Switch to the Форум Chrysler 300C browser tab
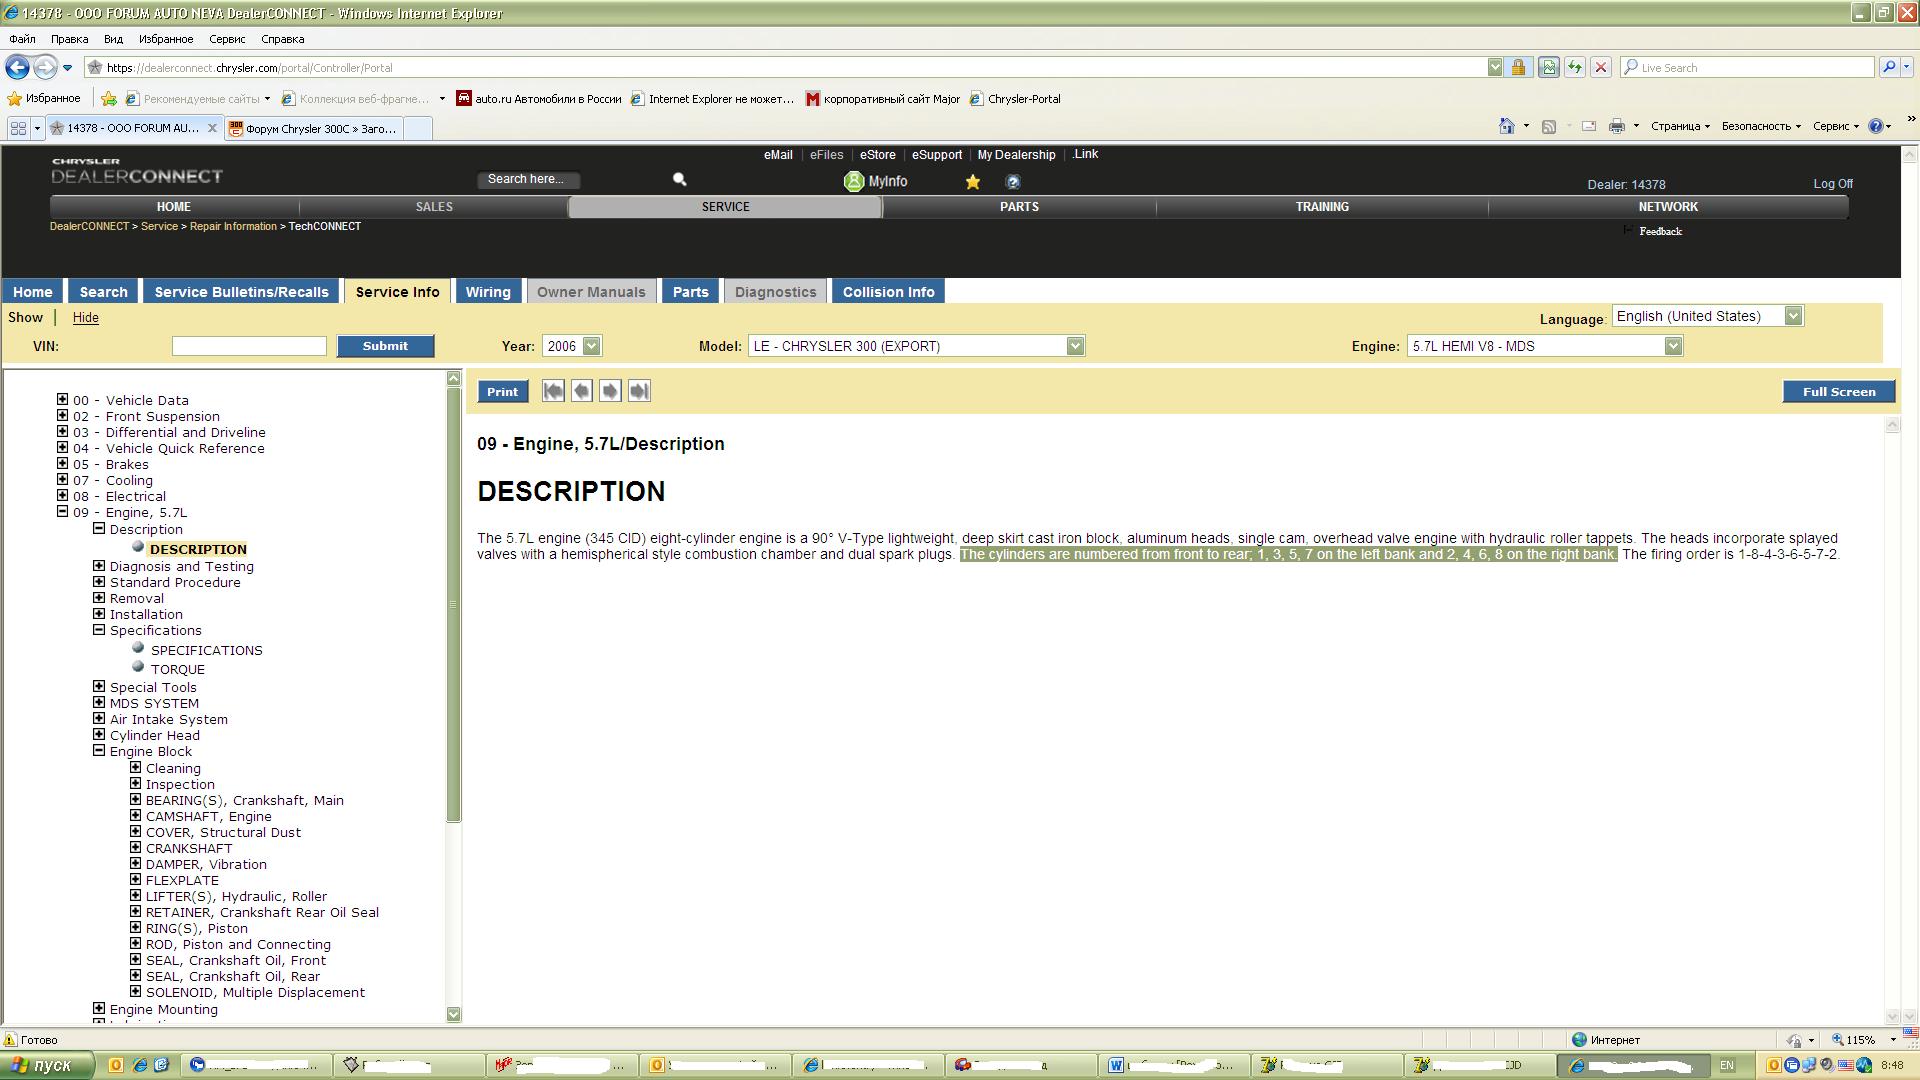This screenshot has height=1080, width=1920. pyautogui.click(x=314, y=128)
